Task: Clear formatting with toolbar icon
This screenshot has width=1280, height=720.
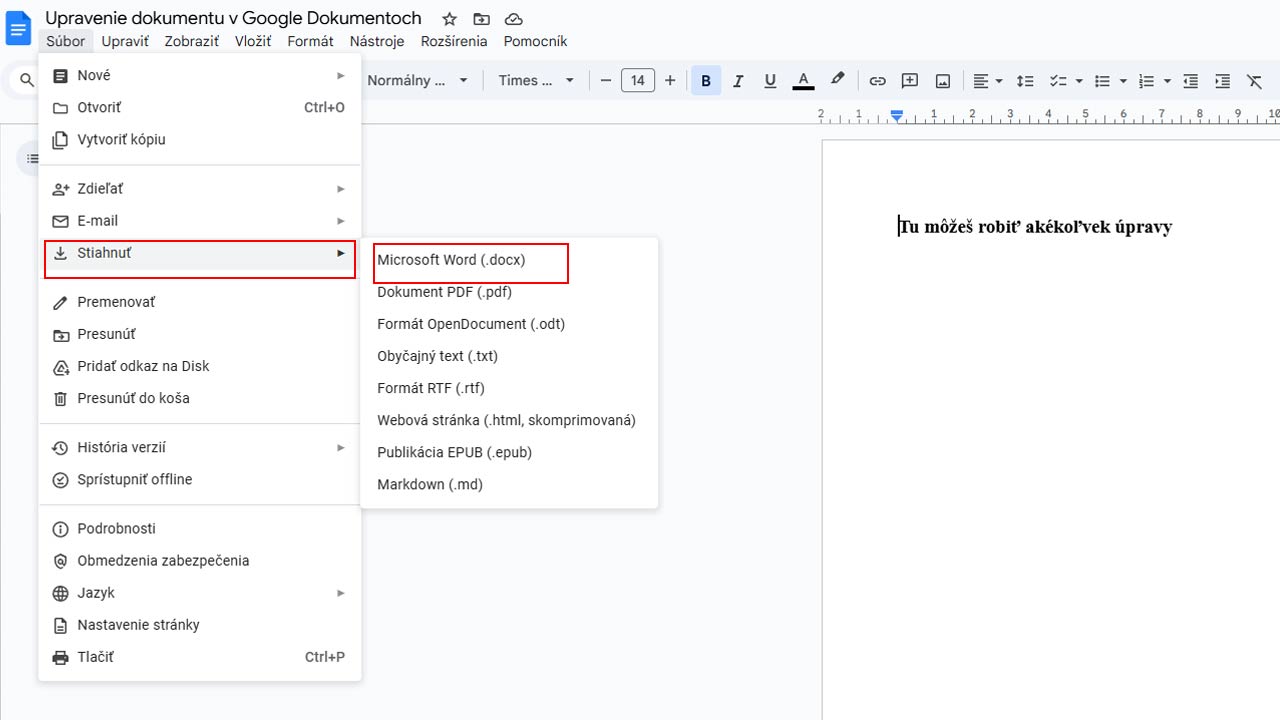Action: [x=1254, y=81]
